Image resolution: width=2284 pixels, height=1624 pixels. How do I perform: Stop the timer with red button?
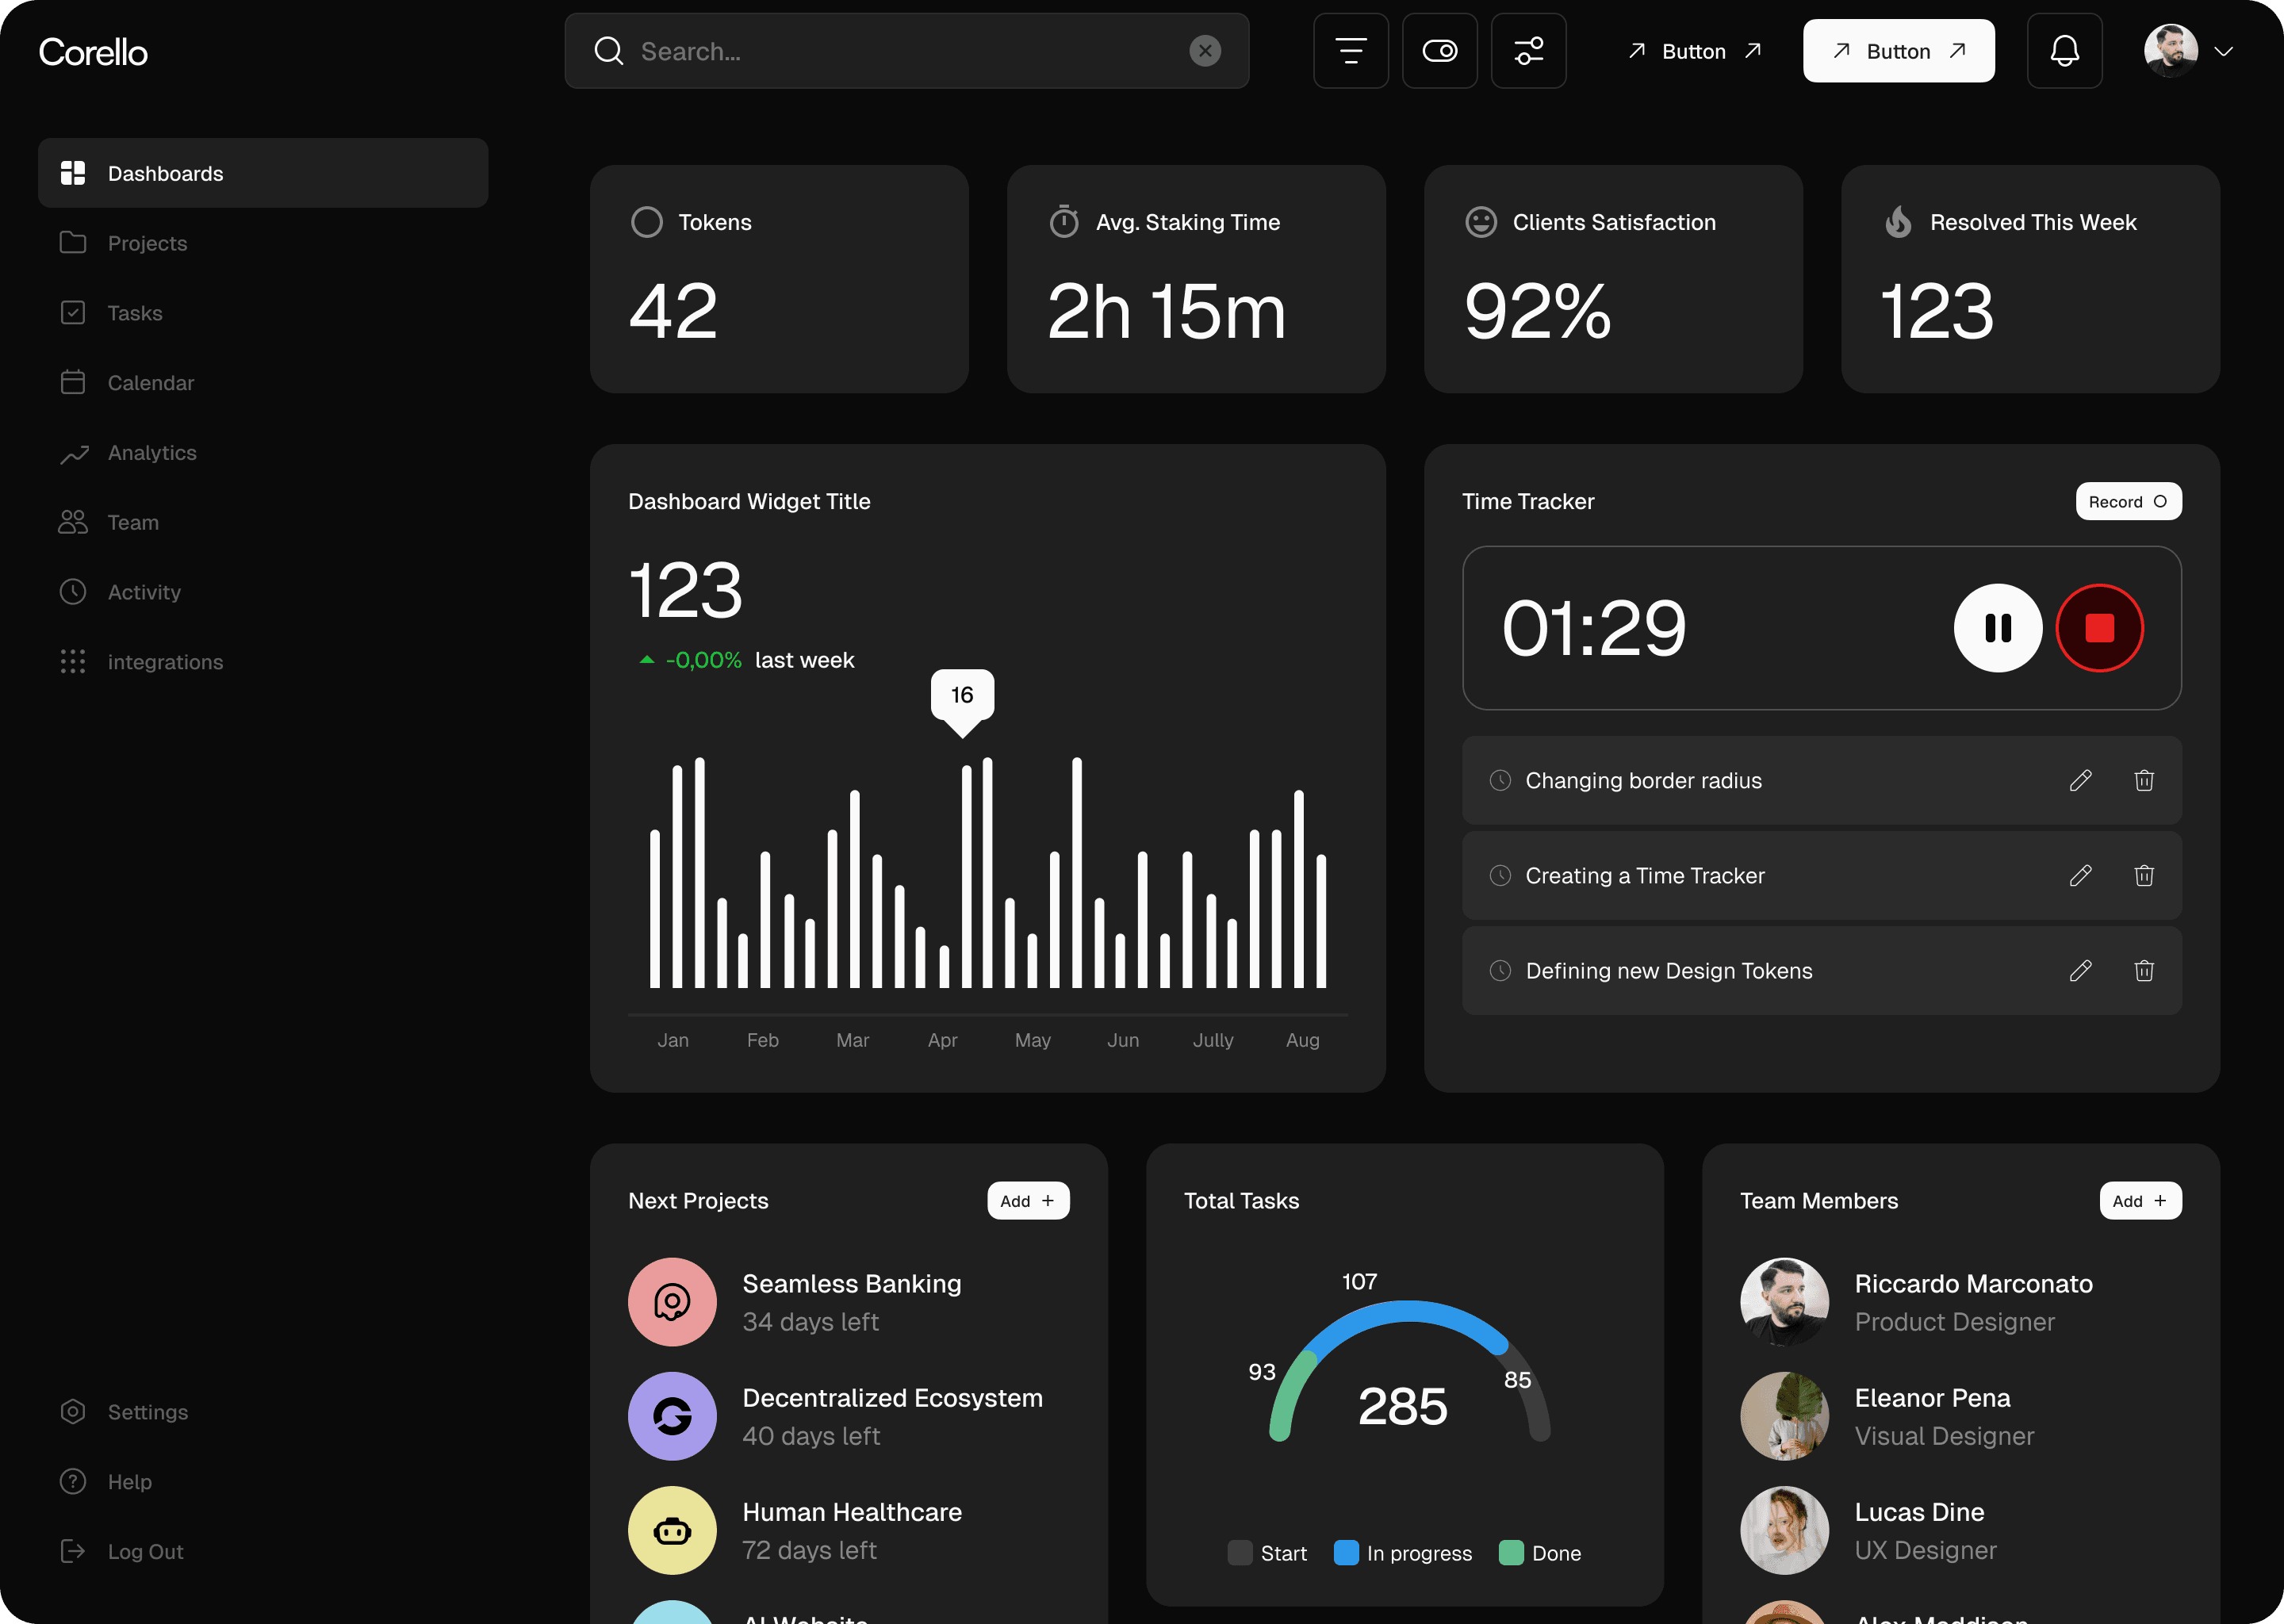coord(2099,628)
